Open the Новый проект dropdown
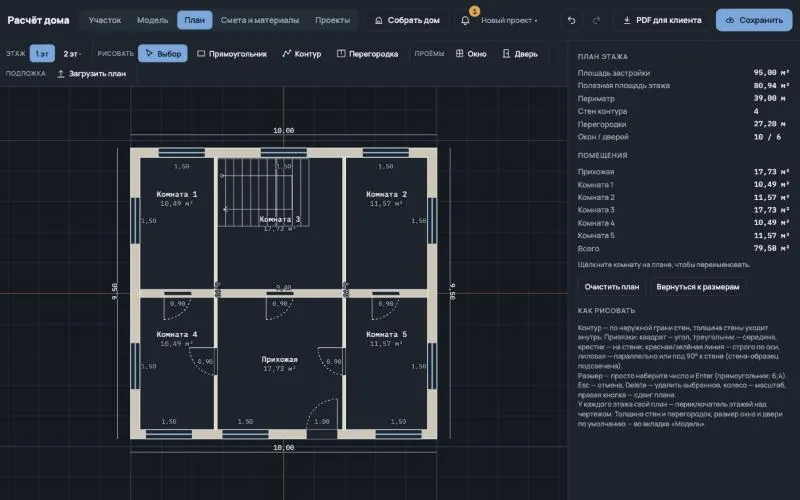800x500 pixels. [509, 20]
